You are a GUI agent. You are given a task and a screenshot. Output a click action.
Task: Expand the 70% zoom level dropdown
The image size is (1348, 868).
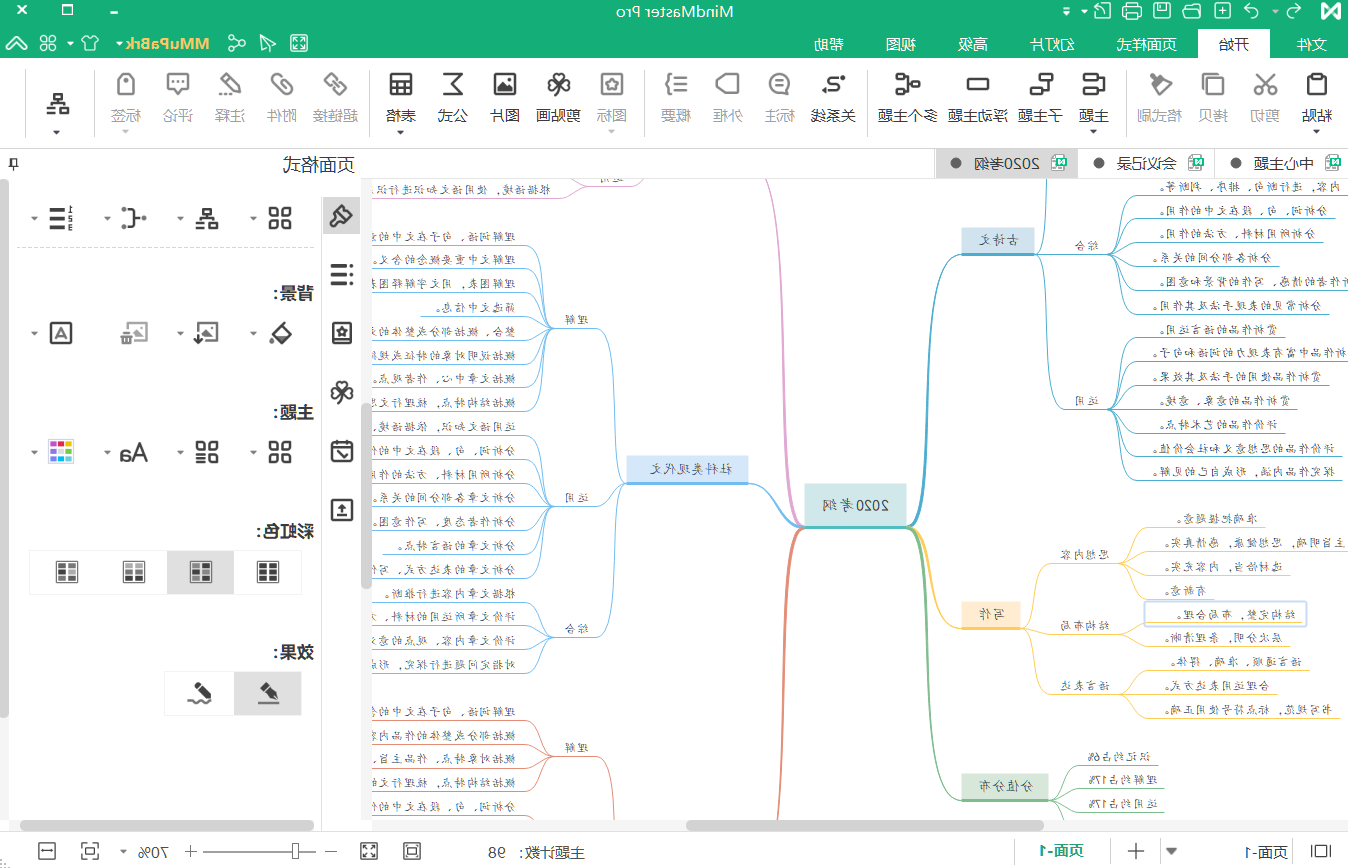click(124, 852)
